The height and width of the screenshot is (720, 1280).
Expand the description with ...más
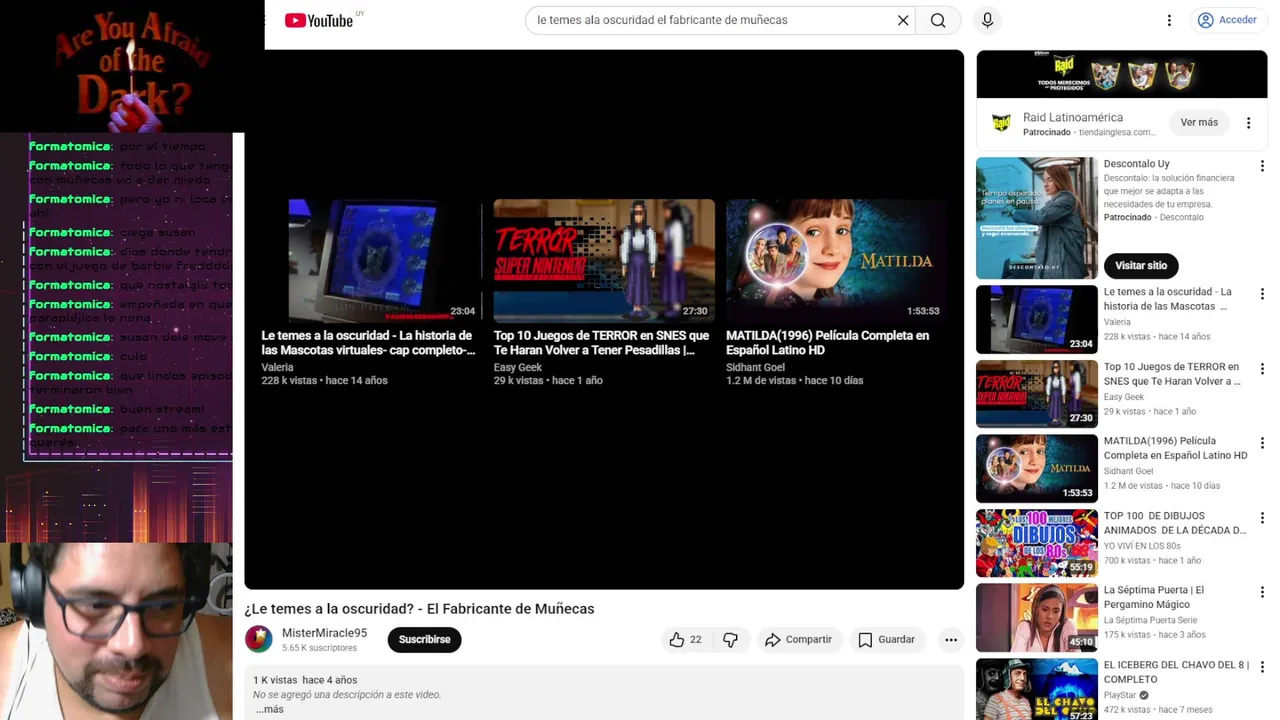[x=269, y=709]
